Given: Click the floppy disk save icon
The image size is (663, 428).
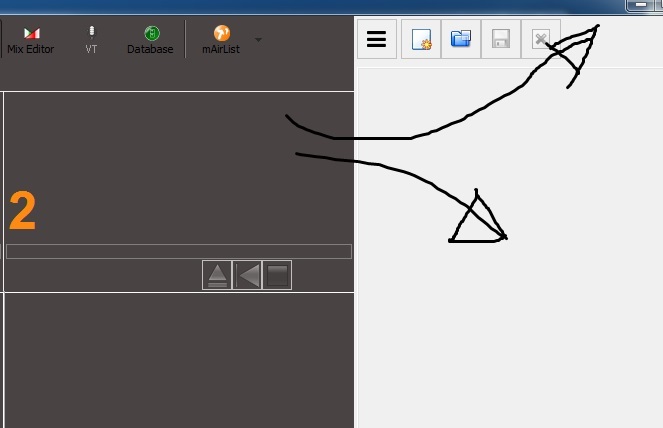Looking at the screenshot, I should [501, 40].
